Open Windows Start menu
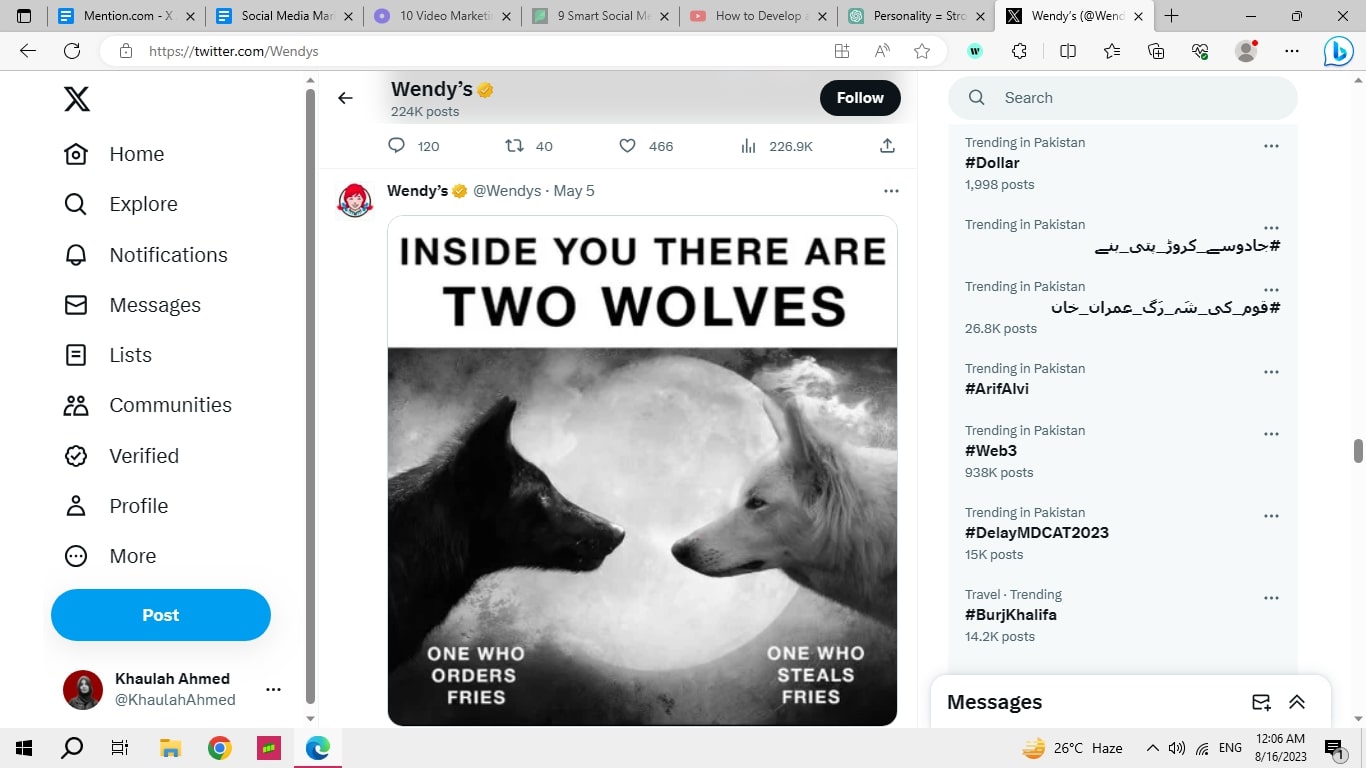This screenshot has height=768, width=1366. [24, 748]
